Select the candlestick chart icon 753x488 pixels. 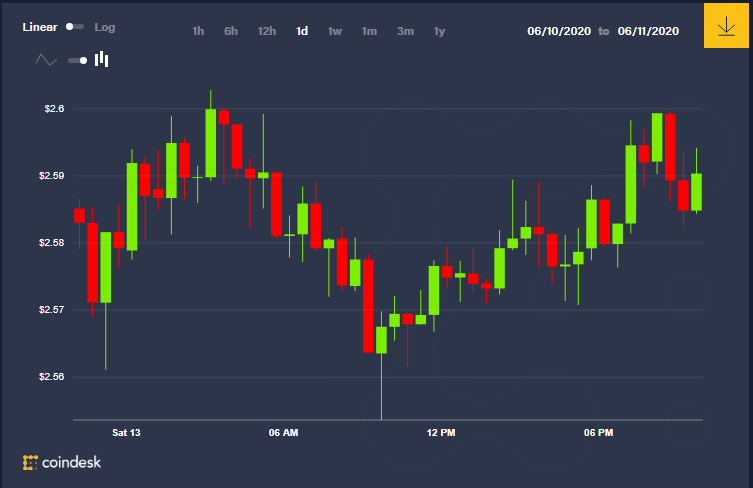point(101,59)
